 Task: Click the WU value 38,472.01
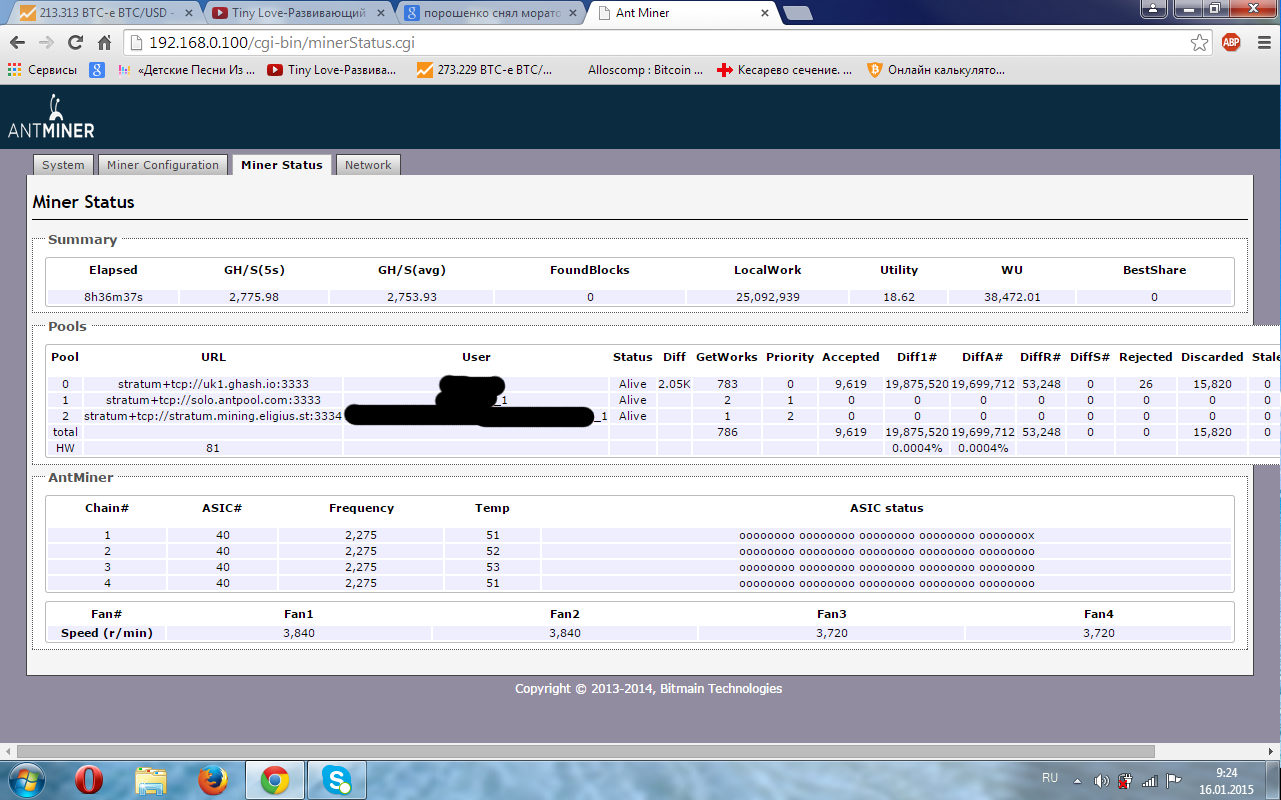point(1012,297)
